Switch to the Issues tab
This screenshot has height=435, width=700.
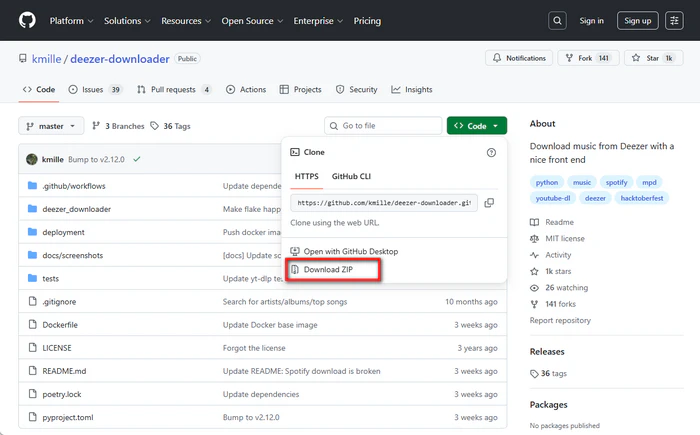tap(95, 90)
